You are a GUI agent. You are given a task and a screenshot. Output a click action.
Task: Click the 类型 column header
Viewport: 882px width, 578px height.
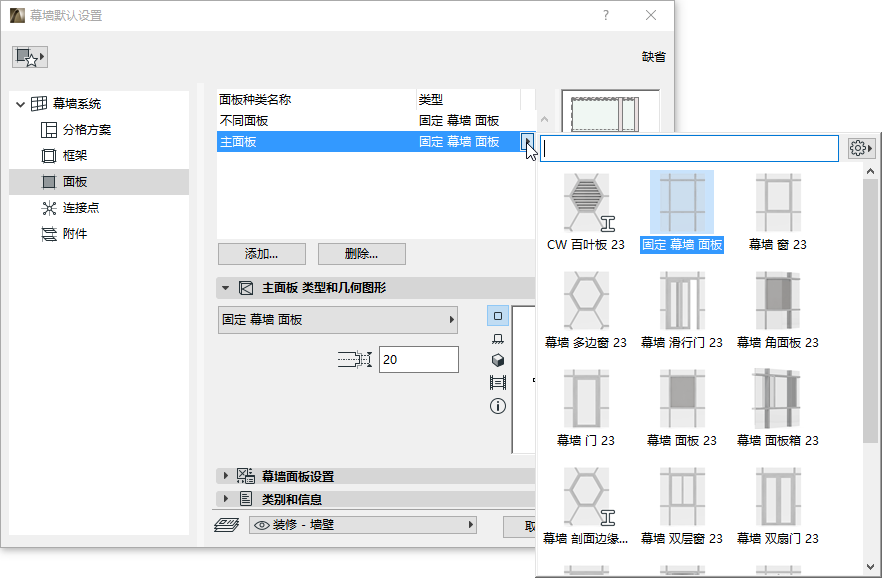tap(469, 100)
